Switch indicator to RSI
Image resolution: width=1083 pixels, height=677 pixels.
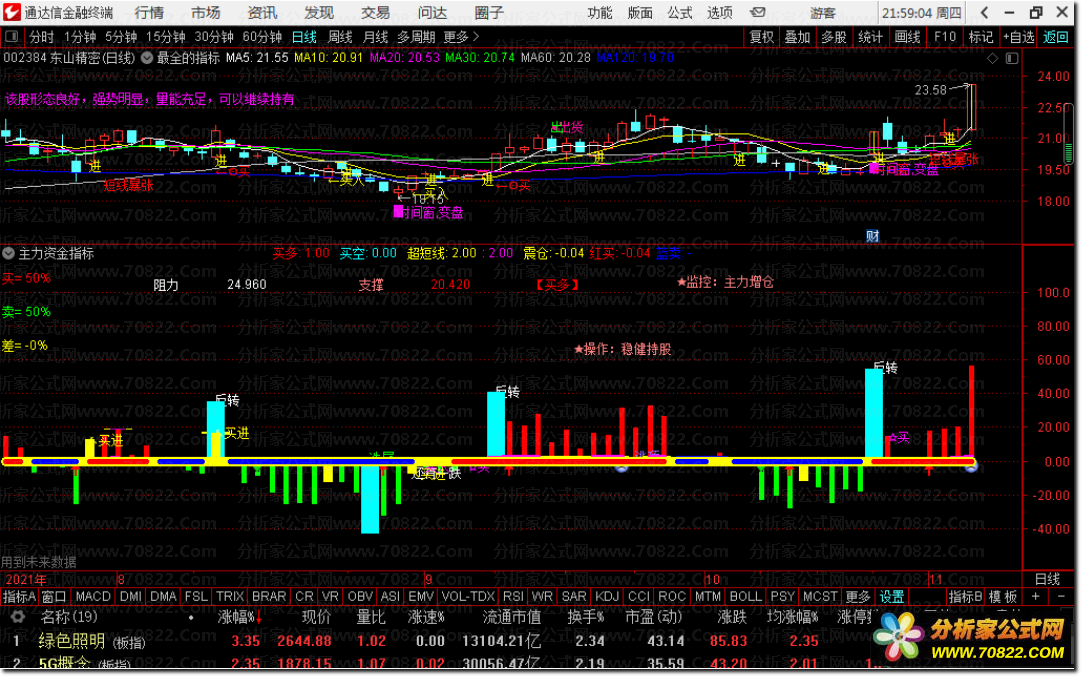pyautogui.click(x=513, y=598)
